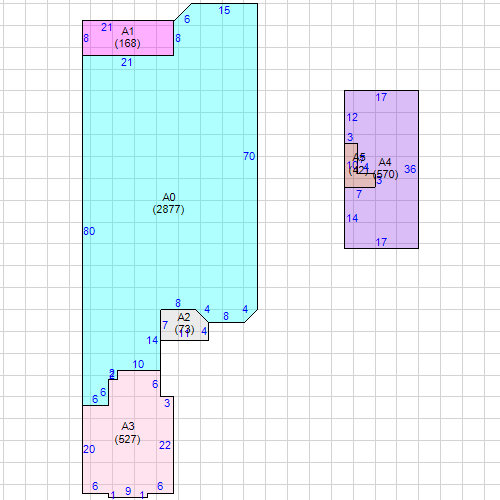Click the 8 dimension above area A2
Screen dimensions: 500x500
pyautogui.click(x=178, y=303)
